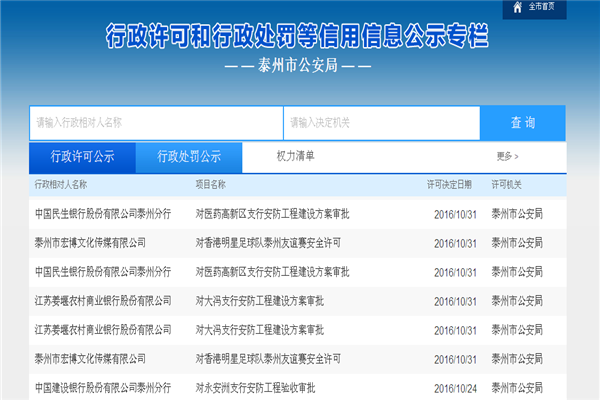Screen dimensions: 600x400
Task: Click the home icon beside 全市首页
Action: coord(517,8)
